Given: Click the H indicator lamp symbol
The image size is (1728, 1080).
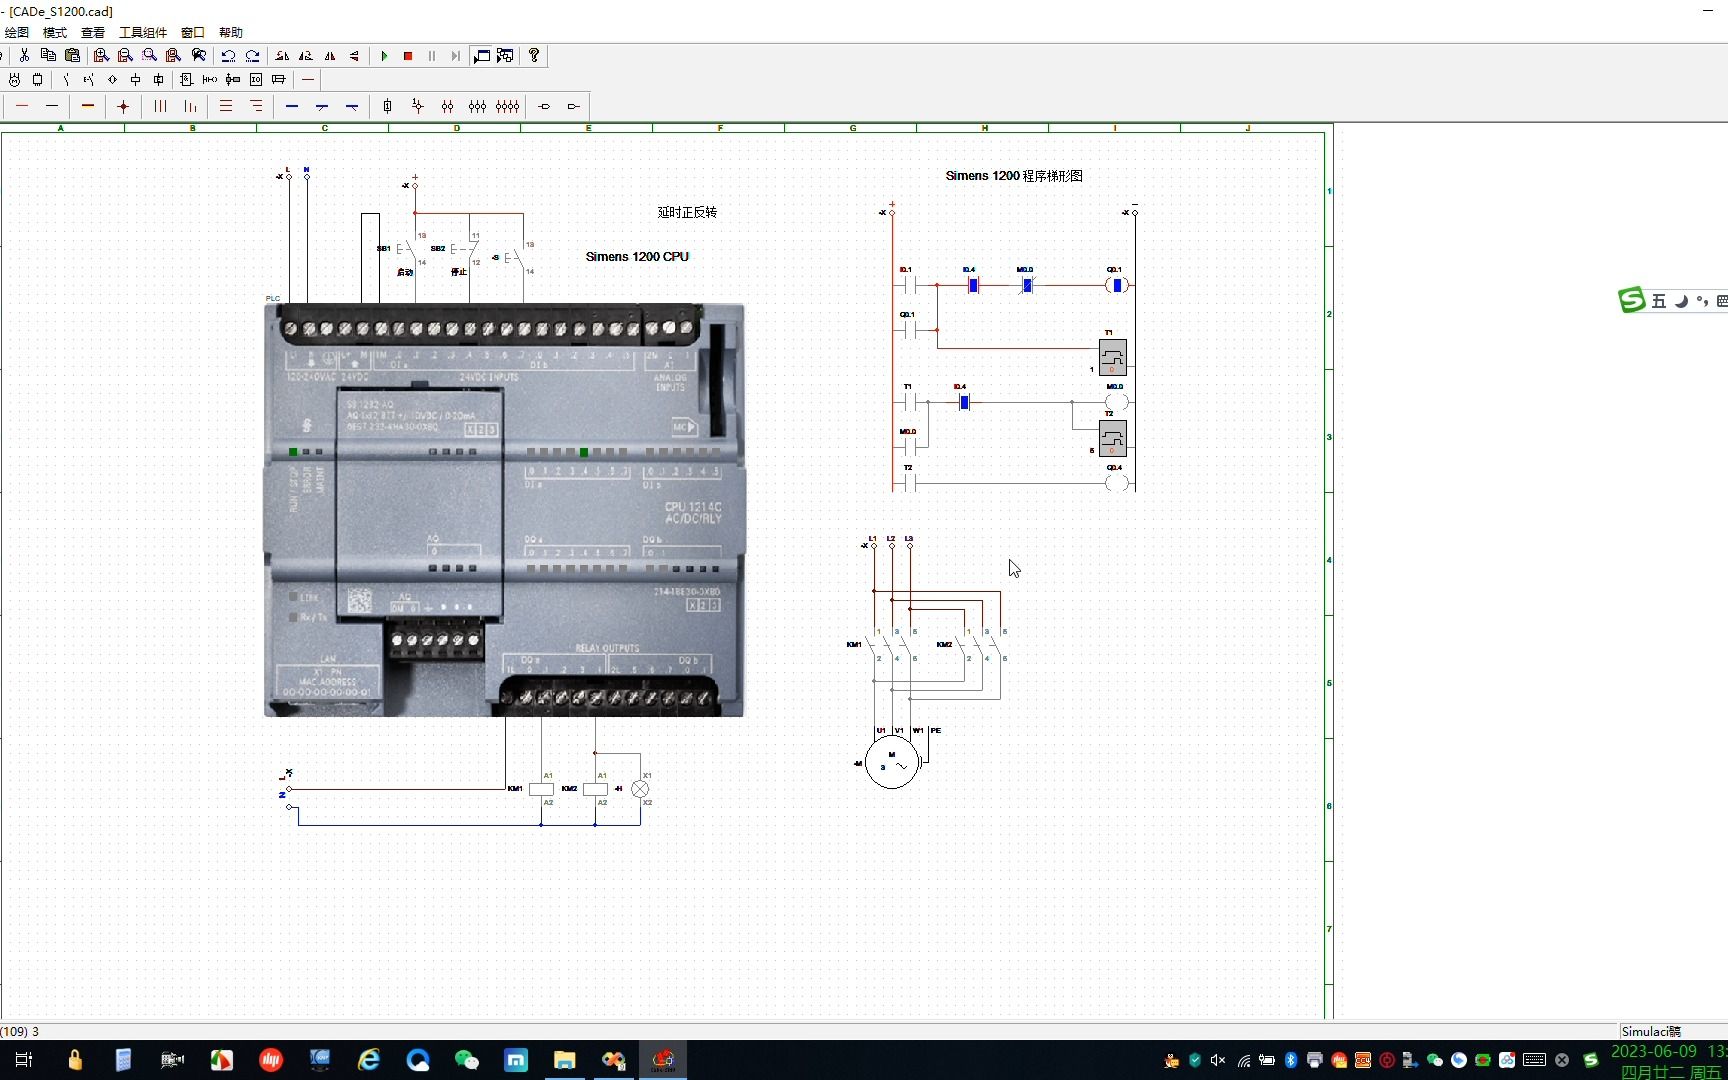Looking at the screenshot, I should (640, 789).
